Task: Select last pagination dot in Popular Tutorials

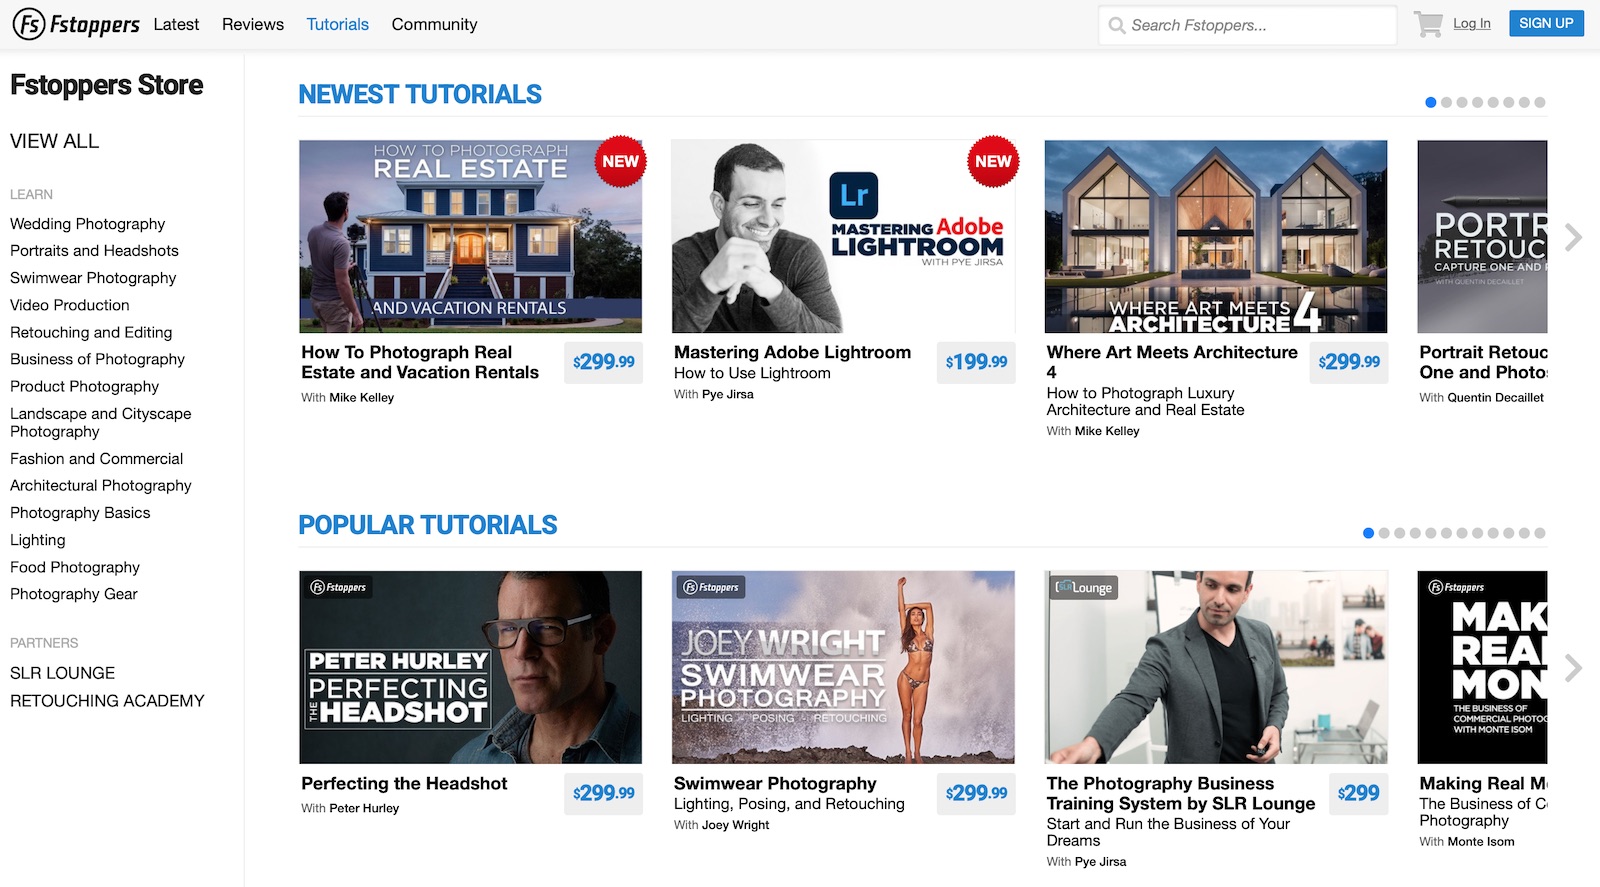Action: click(1540, 533)
